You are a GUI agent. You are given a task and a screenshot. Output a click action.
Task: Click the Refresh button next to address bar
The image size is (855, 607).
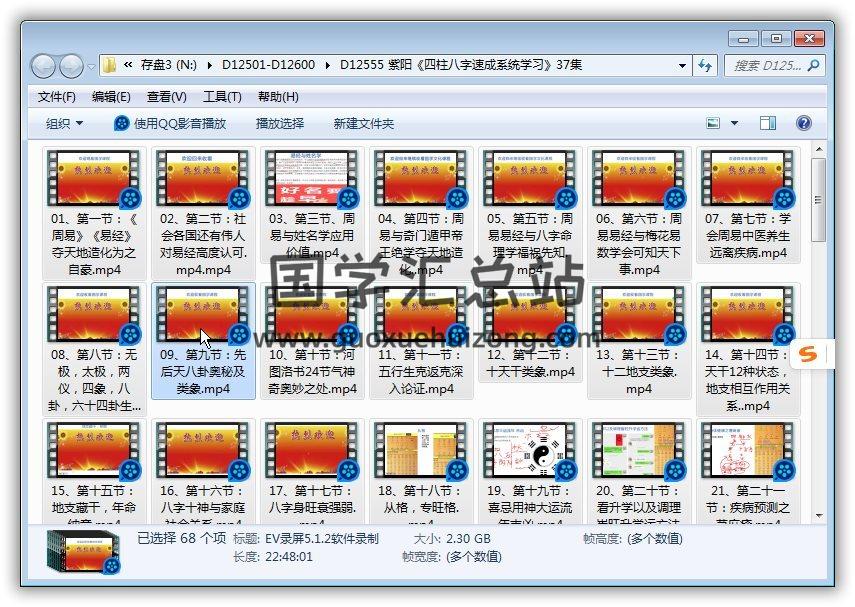(705, 65)
